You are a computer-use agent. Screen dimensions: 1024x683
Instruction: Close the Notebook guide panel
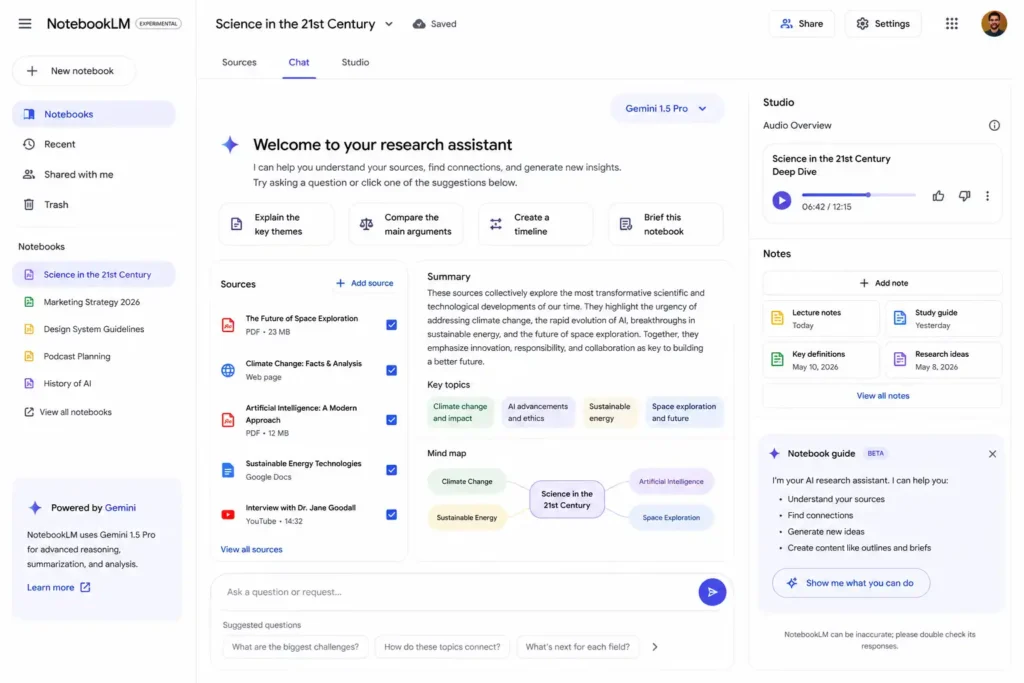[x=992, y=454]
